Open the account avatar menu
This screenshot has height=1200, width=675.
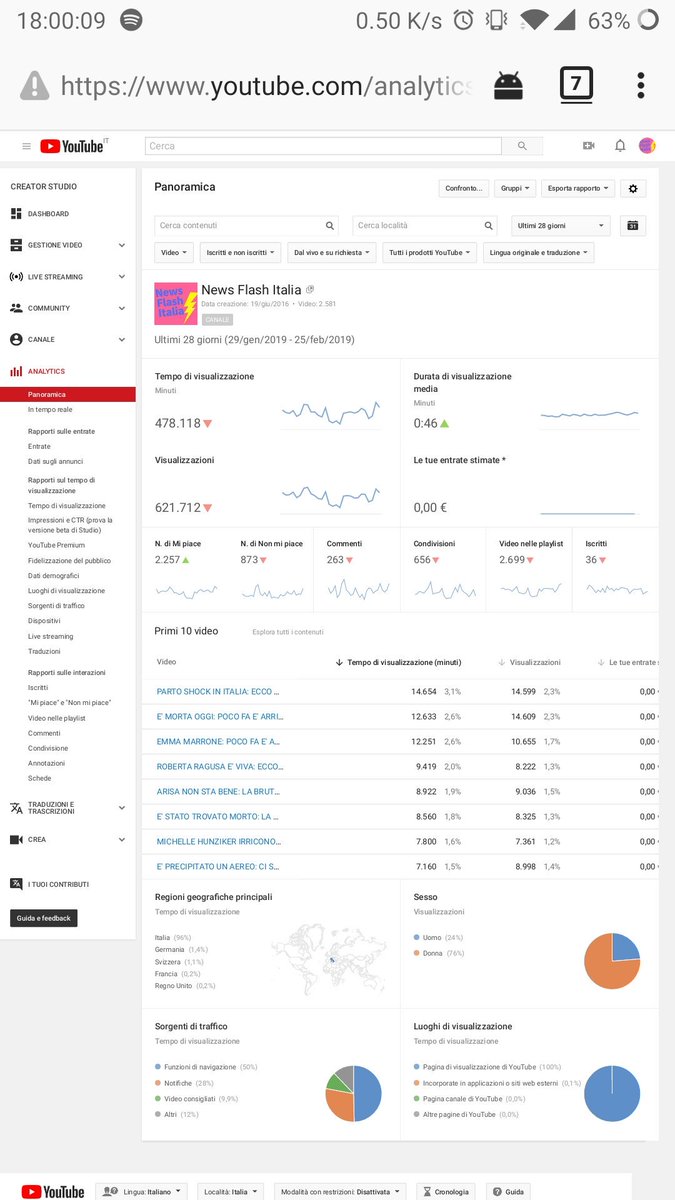pyautogui.click(x=647, y=146)
